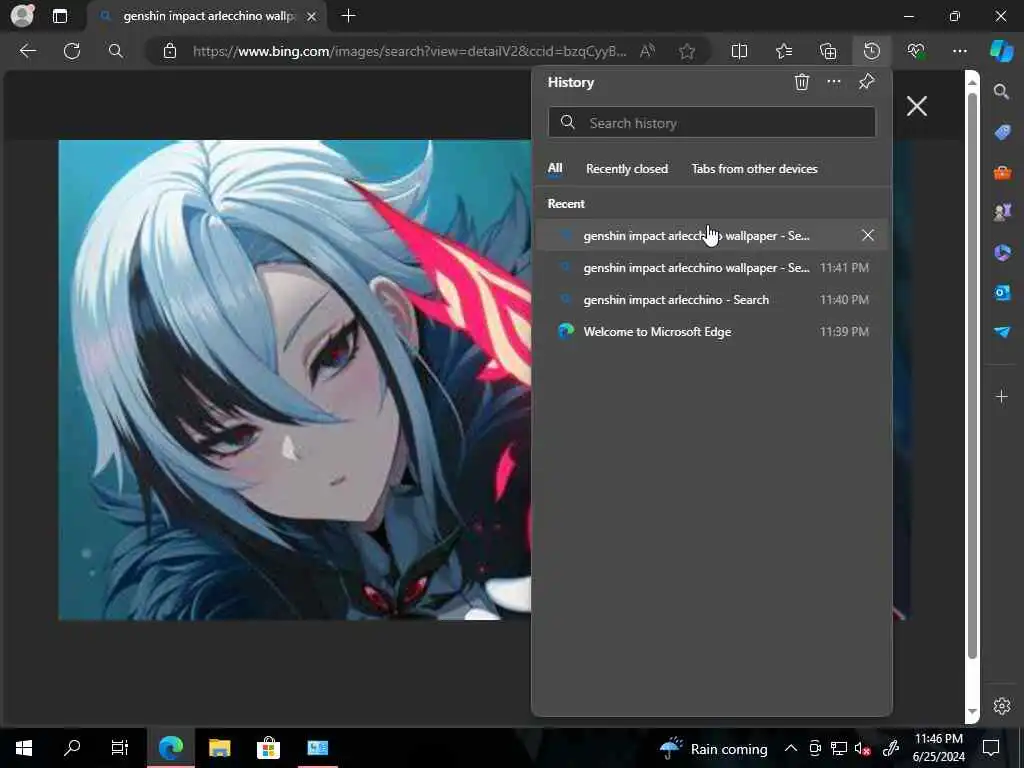The image size is (1024, 768).
Task: Switch to Recently closed tab
Action: [x=627, y=168]
